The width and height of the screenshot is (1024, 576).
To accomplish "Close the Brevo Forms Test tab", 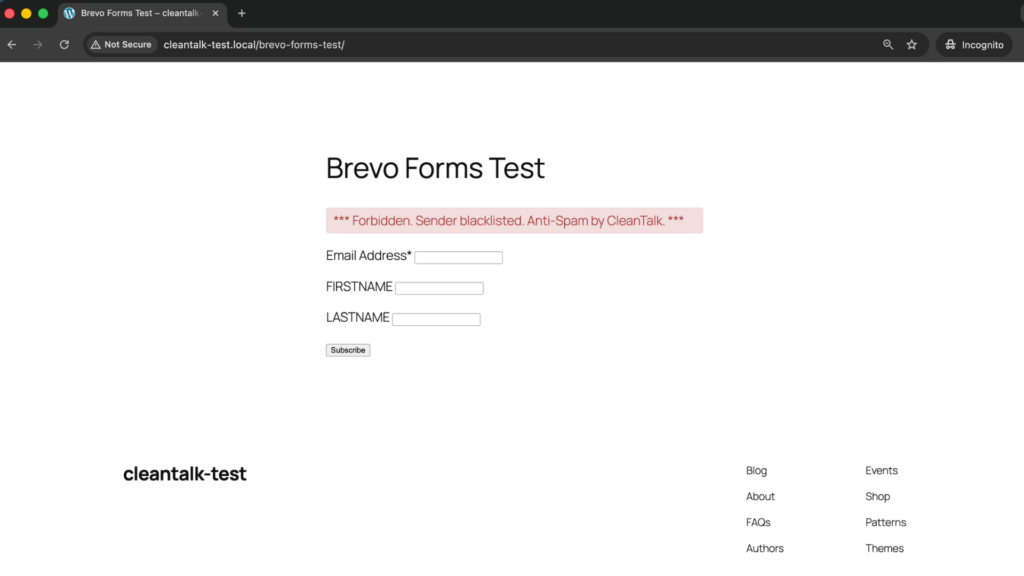I will click(x=216, y=13).
